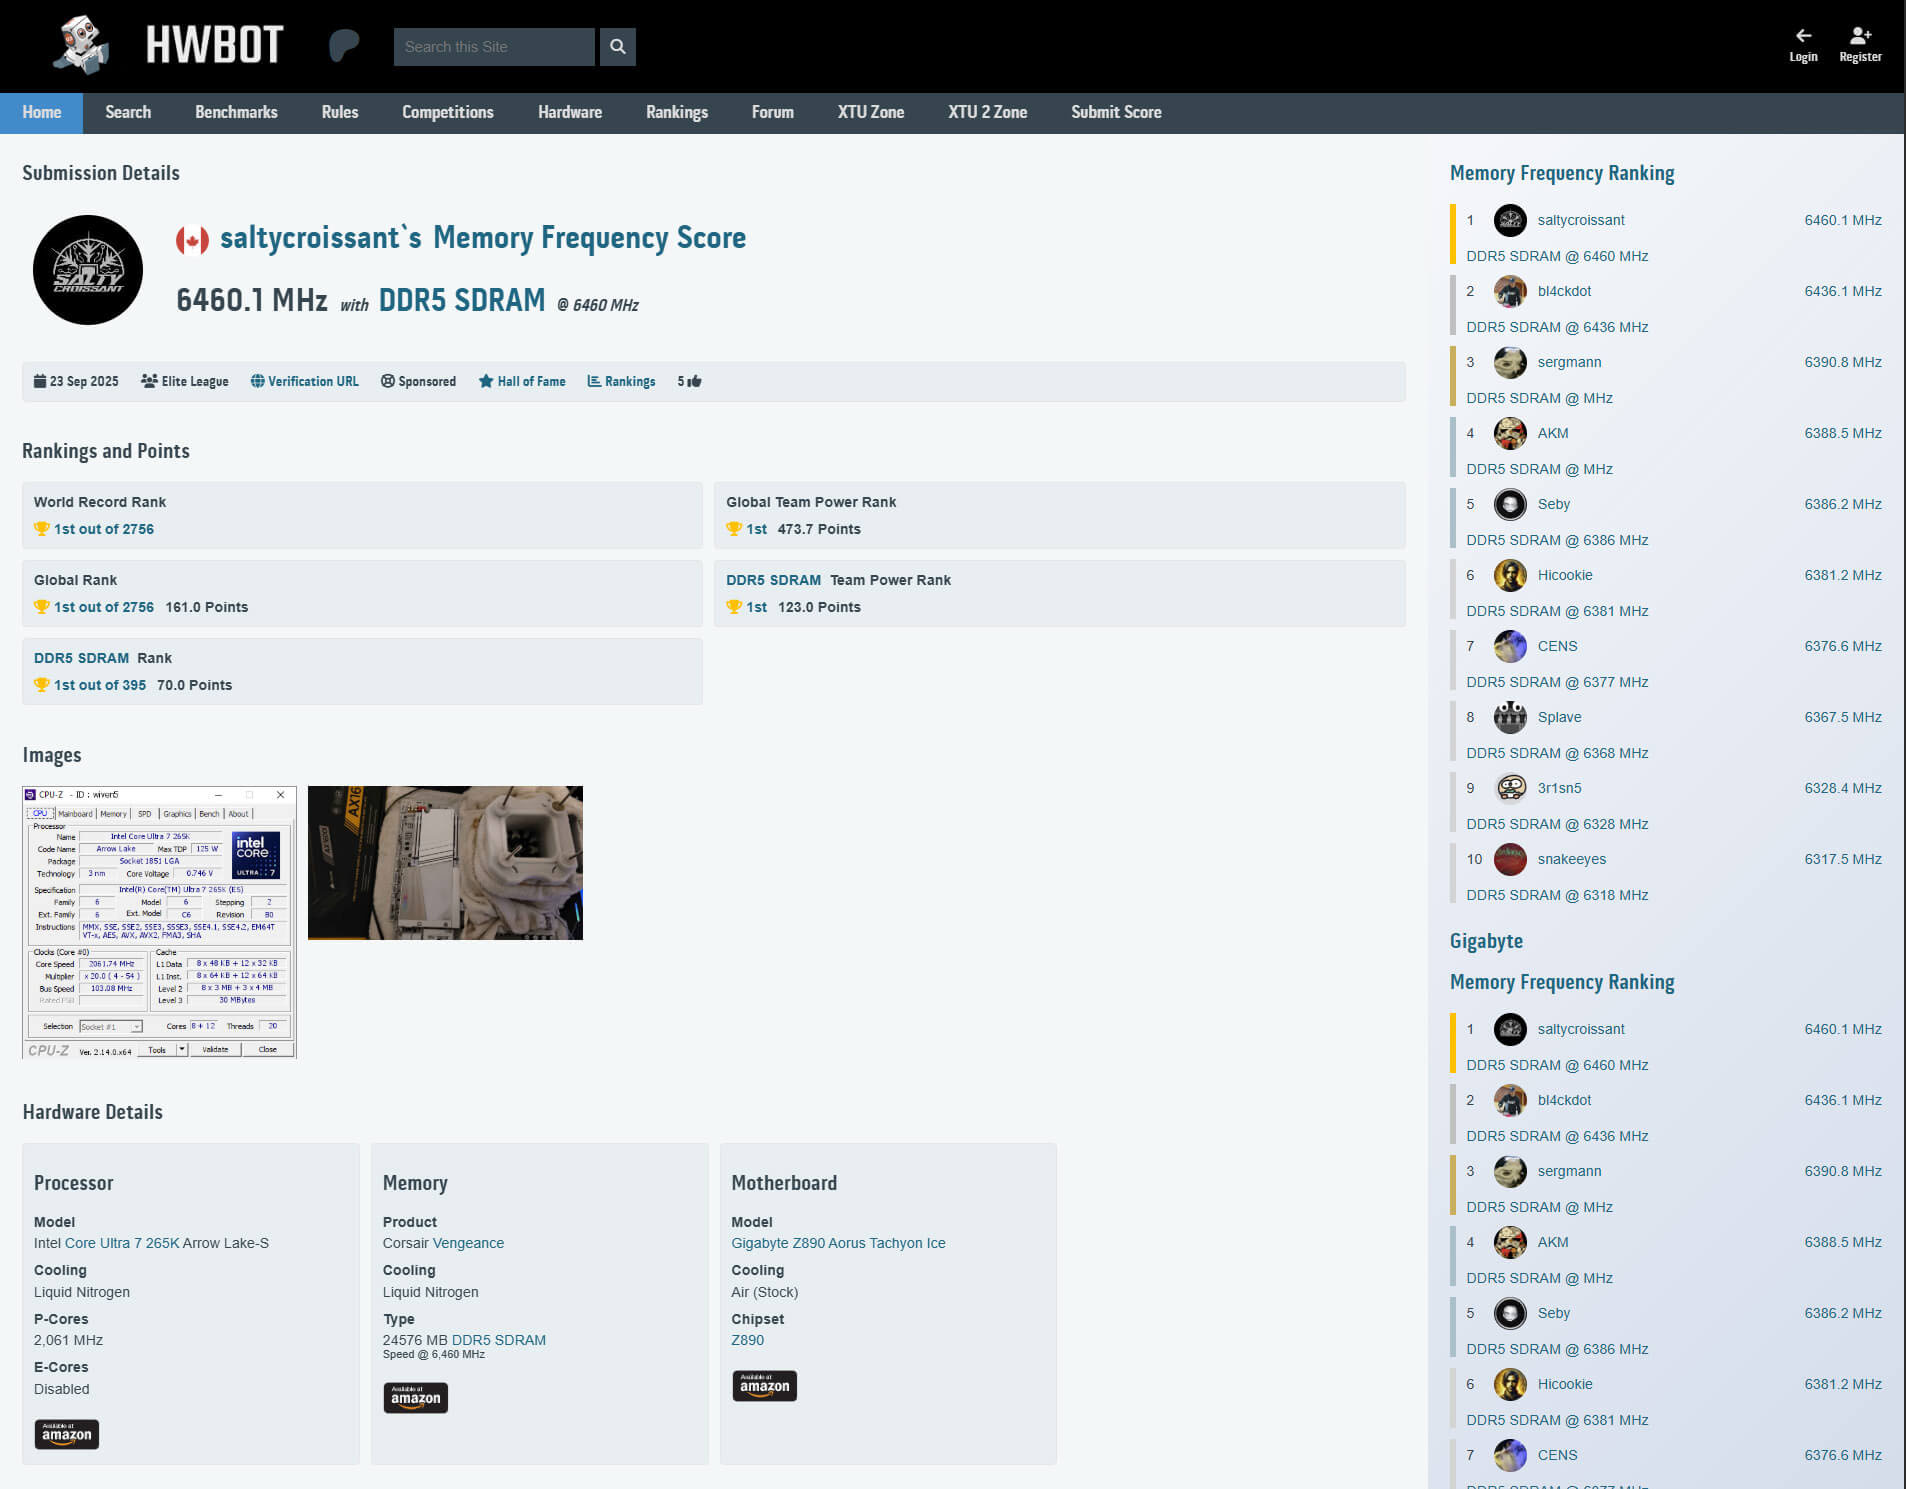This screenshot has height=1489, width=1906.
Task: Open the XTU 2 Zone page
Action: tap(988, 113)
